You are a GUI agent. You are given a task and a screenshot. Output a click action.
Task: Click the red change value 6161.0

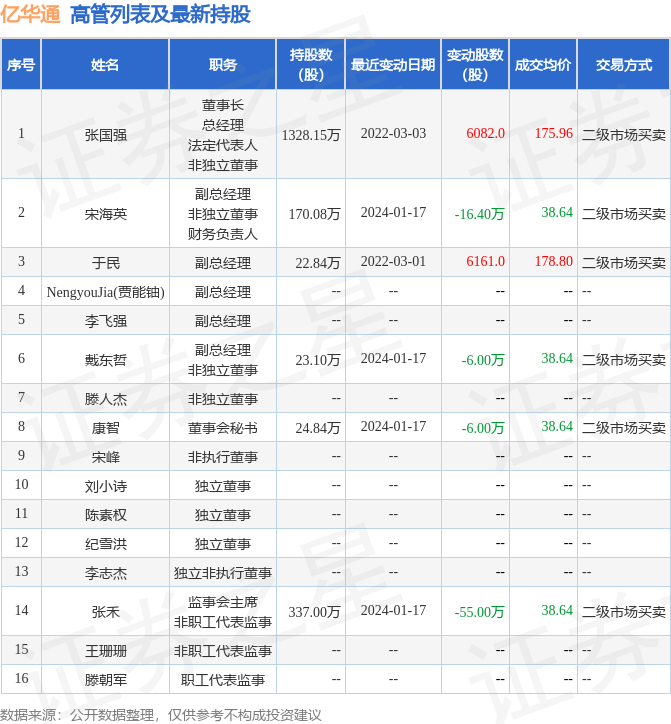[x=485, y=261]
